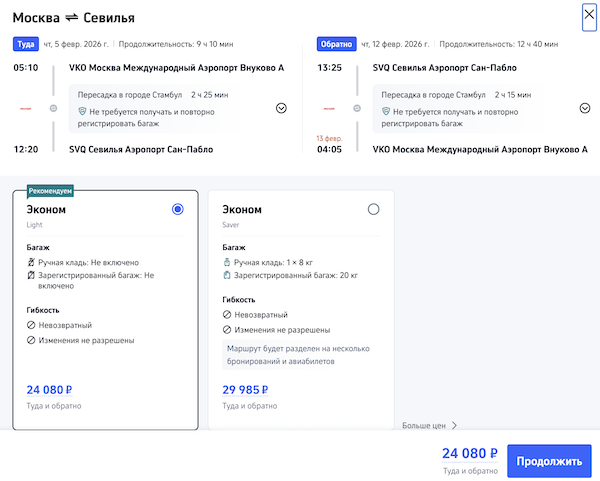This screenshot has width=600, height=481.
Task: Close the Москва–Севилья flight details dialog
Action: point(589,15)
